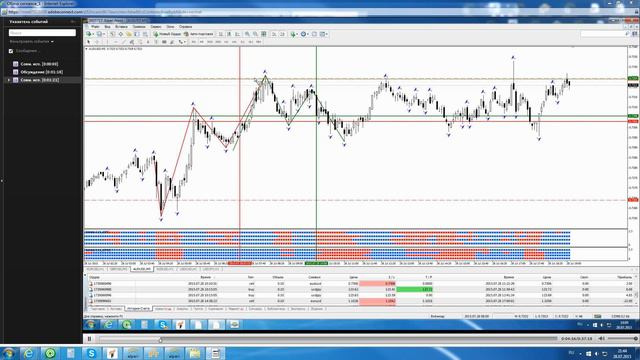Select the AUDUSD,M5 chart tab
The height and width of the screenshot is (360, 640).
point(142,269)
